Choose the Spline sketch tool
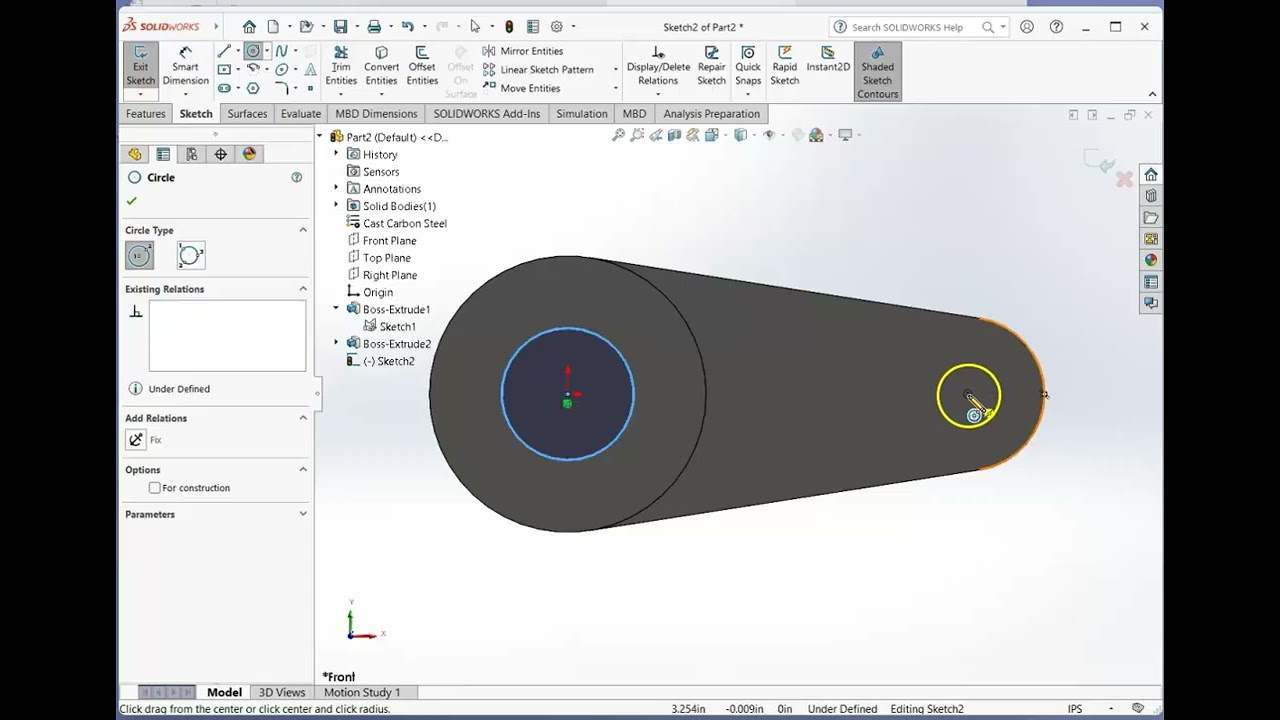This screenshot has width=1280, height=720. pos(282,51)
